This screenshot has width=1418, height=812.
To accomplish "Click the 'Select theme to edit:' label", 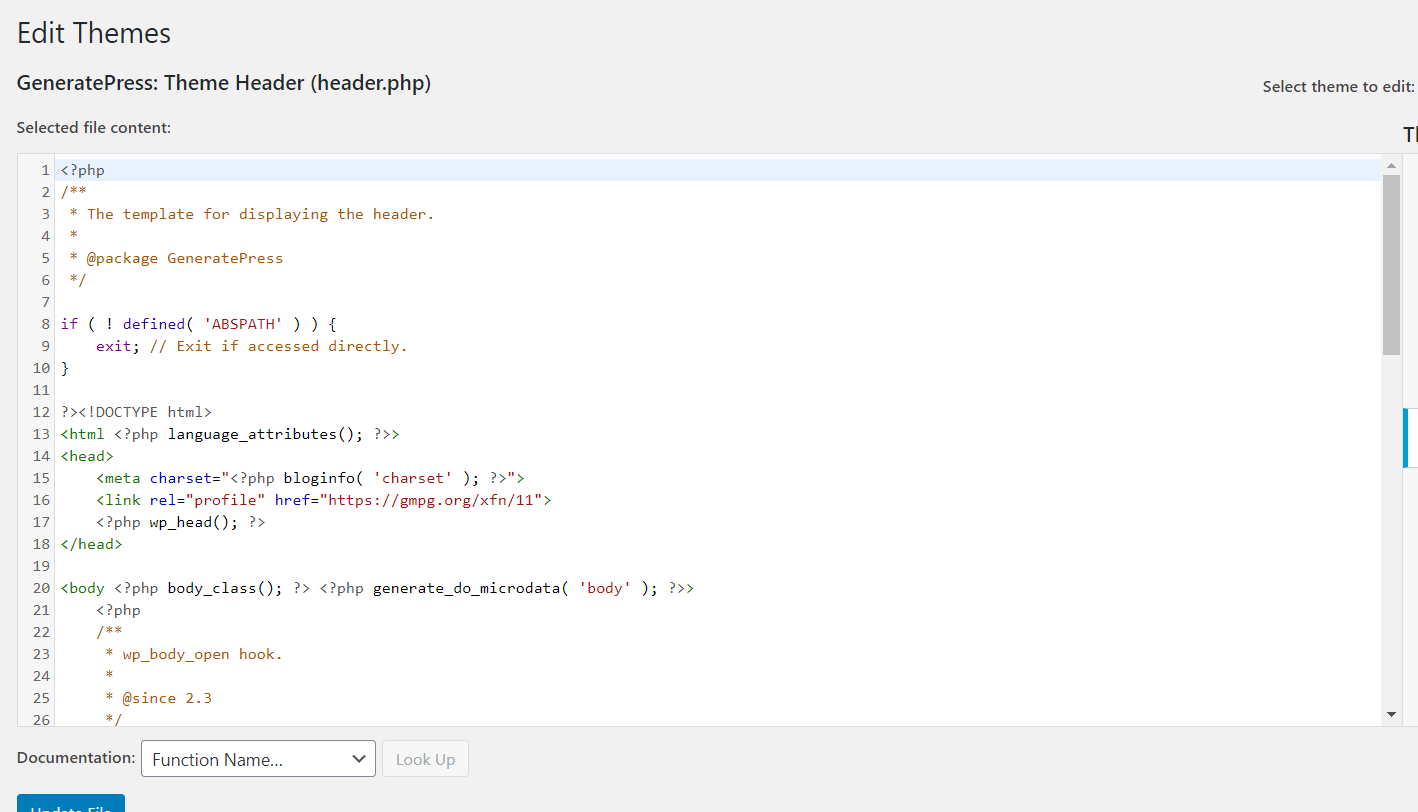I will click(x=1339, y=87).
